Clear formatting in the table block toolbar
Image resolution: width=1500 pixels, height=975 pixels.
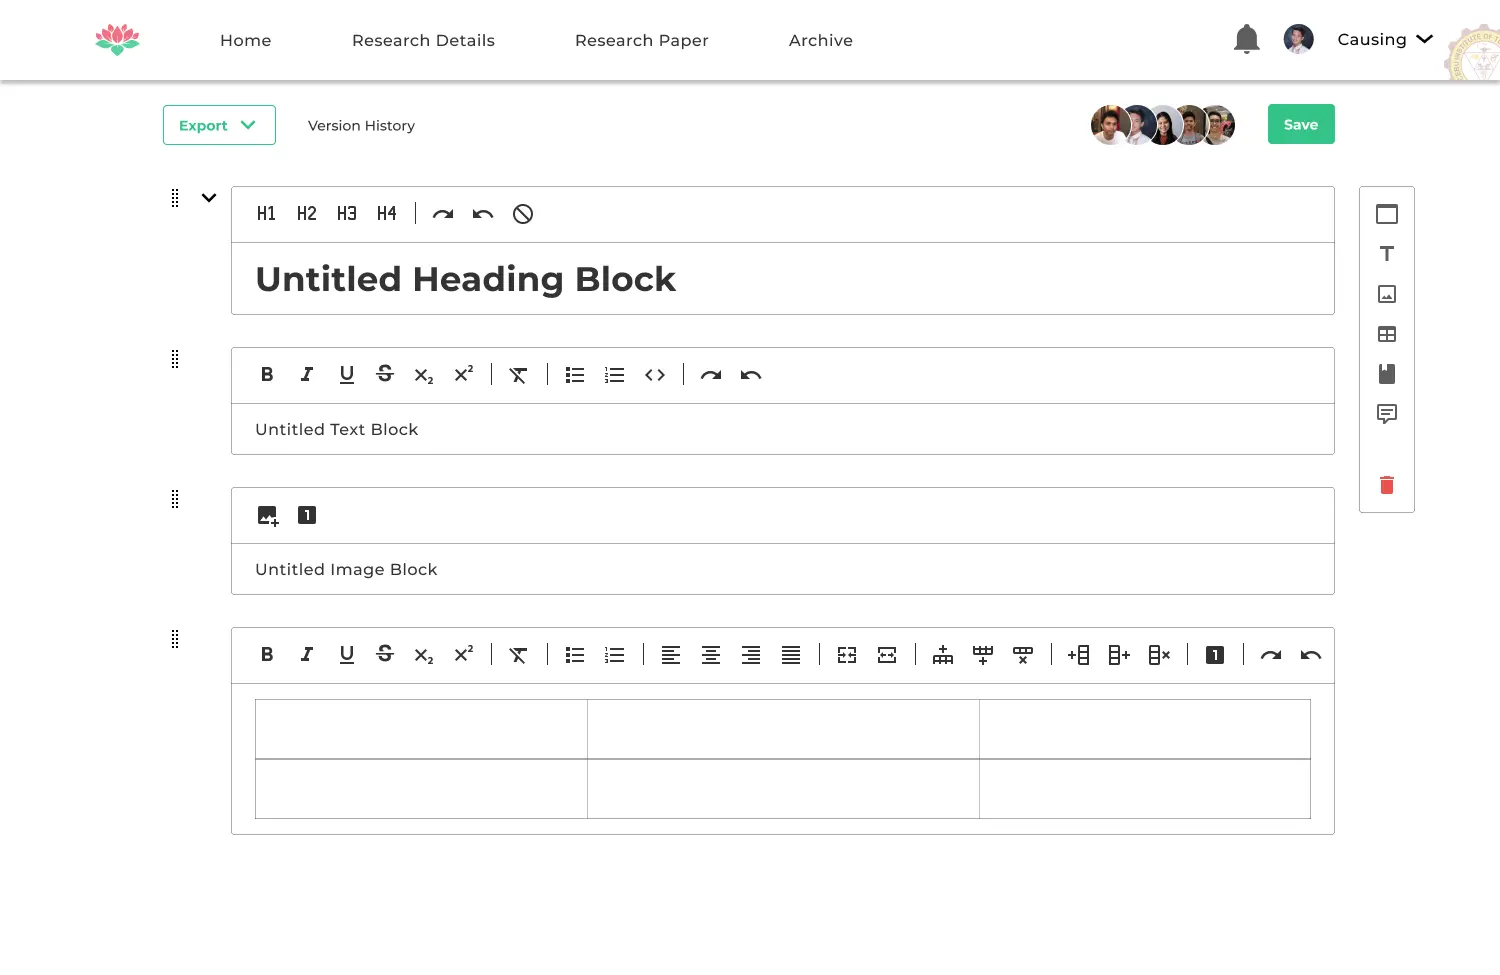[518, 655]
